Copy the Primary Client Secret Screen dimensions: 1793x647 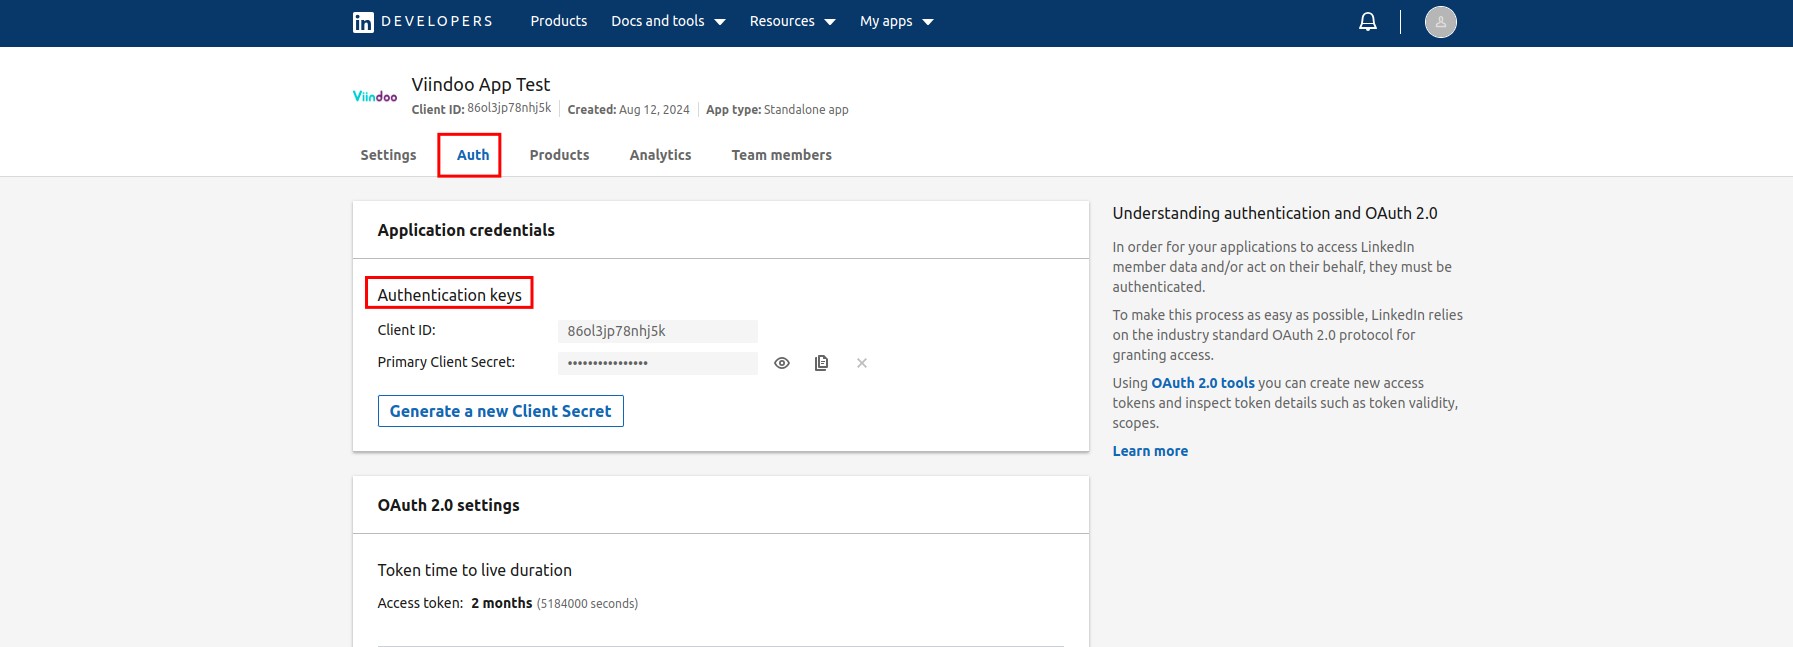pyautogui.click(x=821, y=363)
